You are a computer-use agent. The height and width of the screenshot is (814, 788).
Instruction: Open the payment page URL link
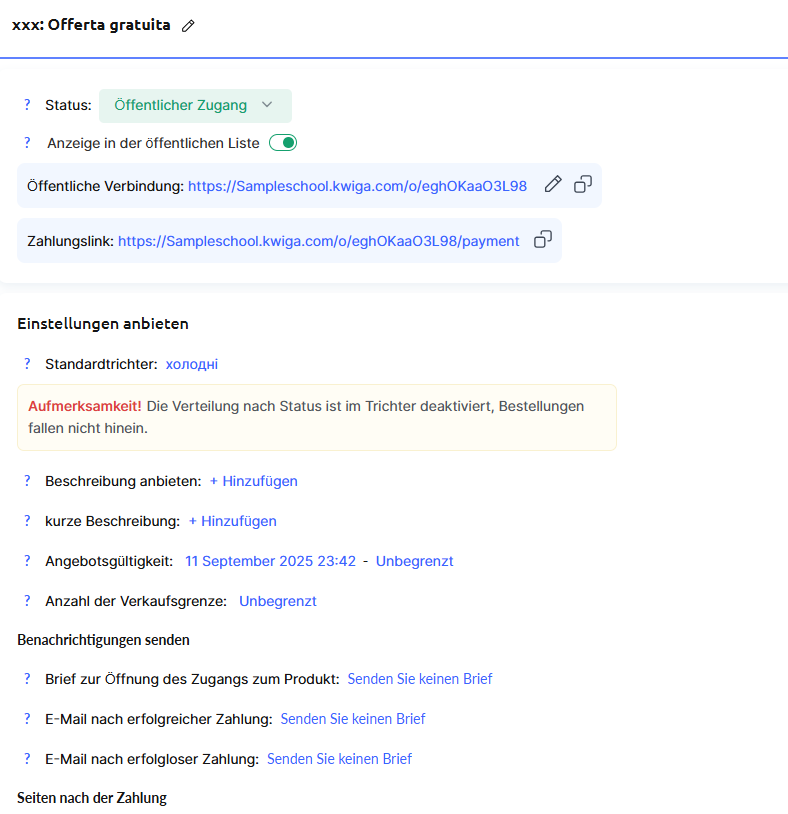pyautogui.click(x=319, y=241)
